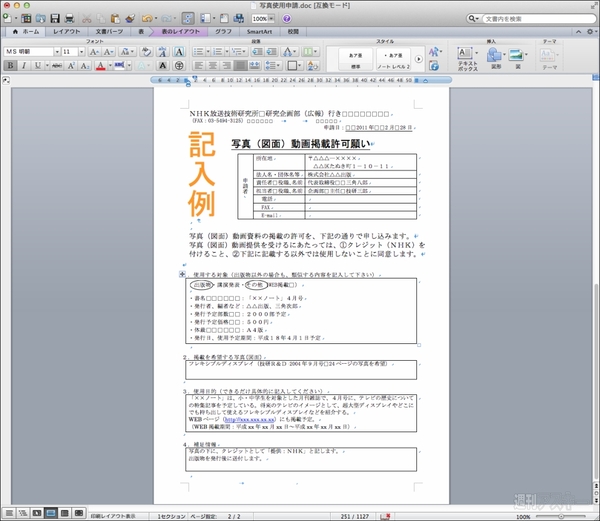The image size is (600, 521).
Task: Save the document with the floppy disk icon
Action: (55, 18)
